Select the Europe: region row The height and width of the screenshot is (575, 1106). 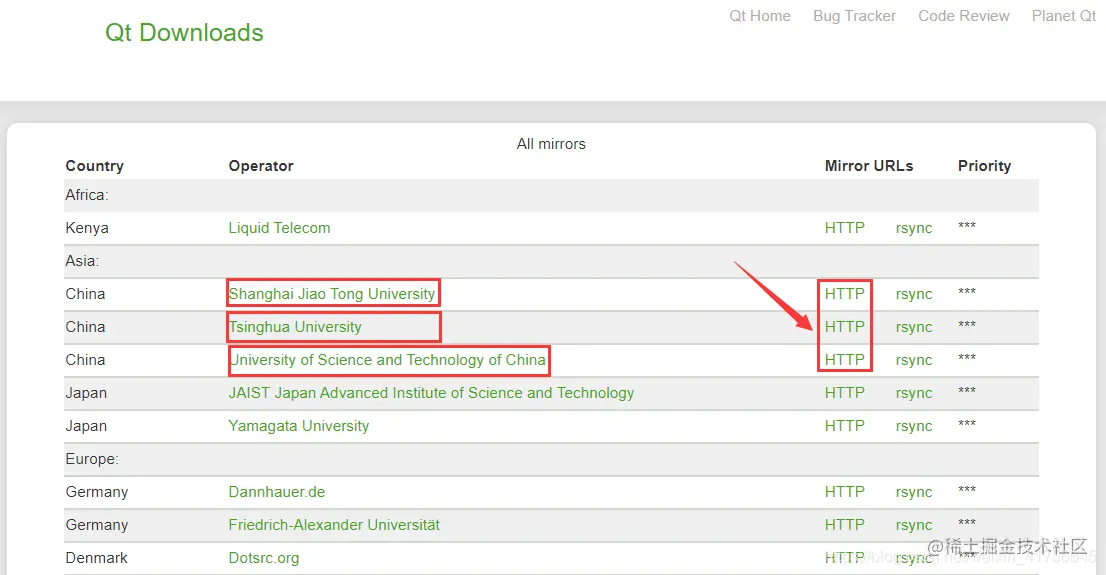pos(552,459)
